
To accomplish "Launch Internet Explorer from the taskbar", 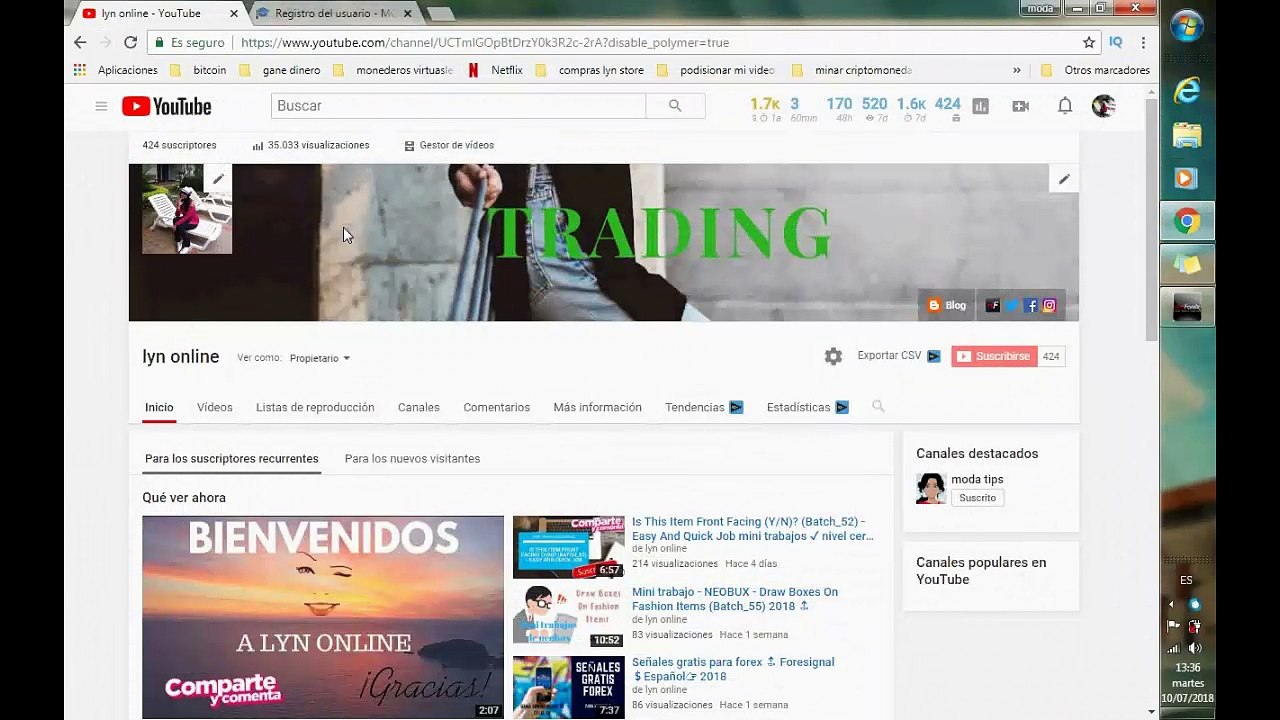I will 1187,91.
